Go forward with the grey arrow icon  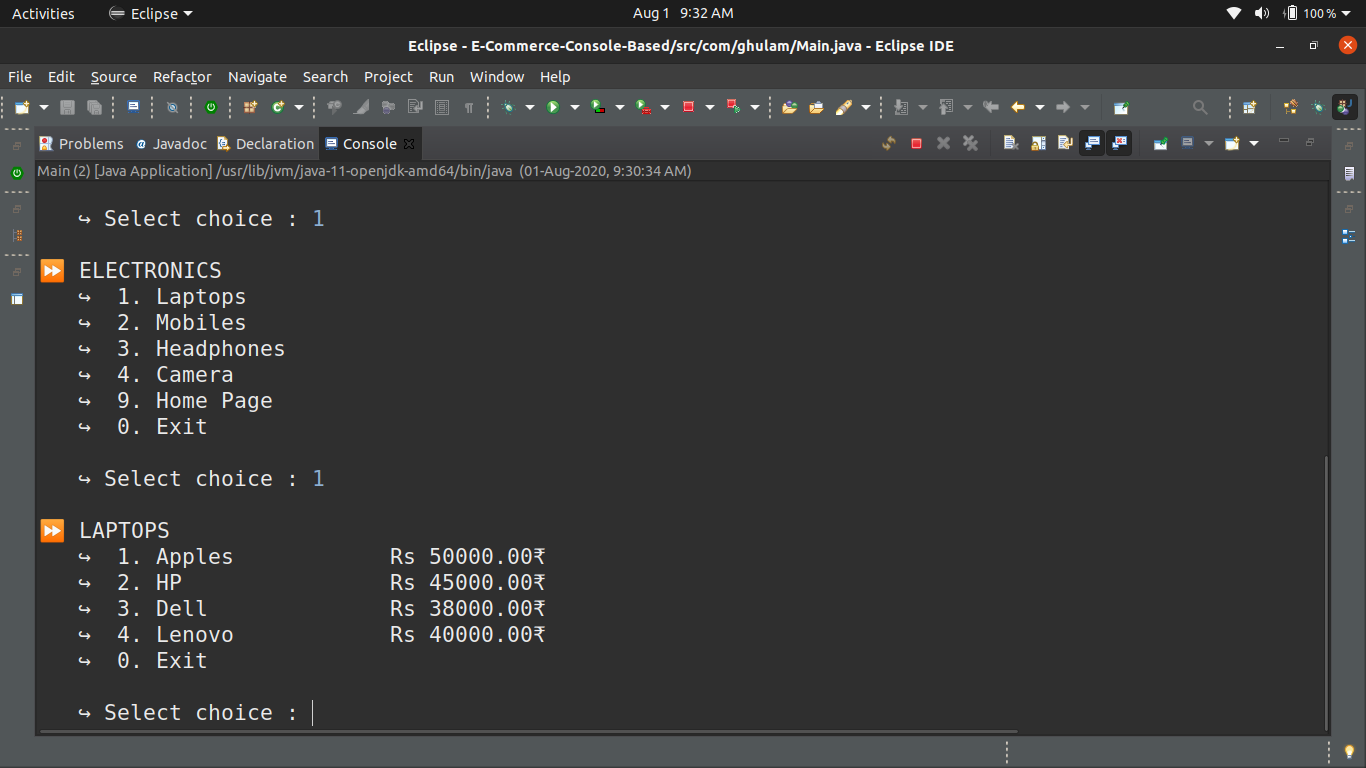click(1063, 107)
